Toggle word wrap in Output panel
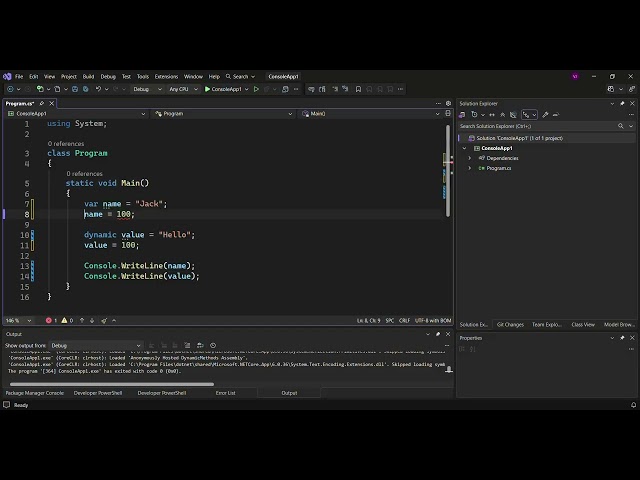 [200, 345]
